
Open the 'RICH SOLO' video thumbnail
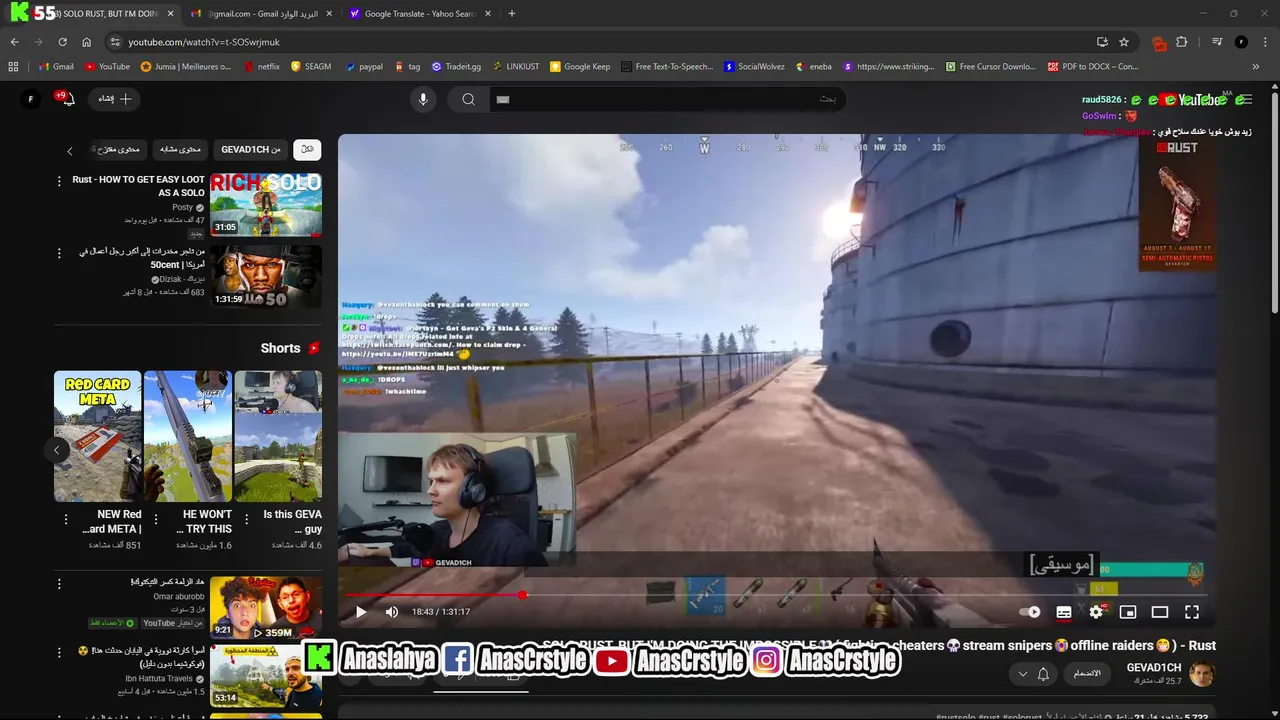coord(266,205)
